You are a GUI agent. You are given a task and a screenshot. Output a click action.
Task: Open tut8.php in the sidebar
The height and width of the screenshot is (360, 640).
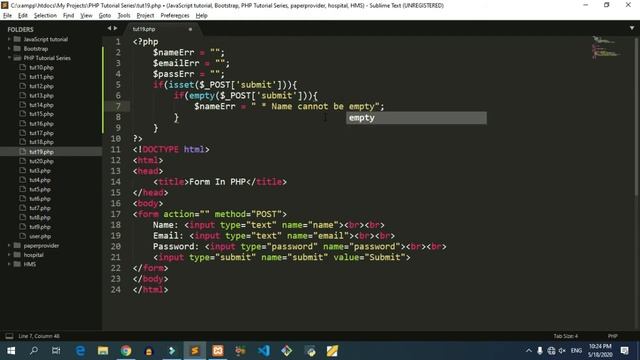click(x=40, y=217)
